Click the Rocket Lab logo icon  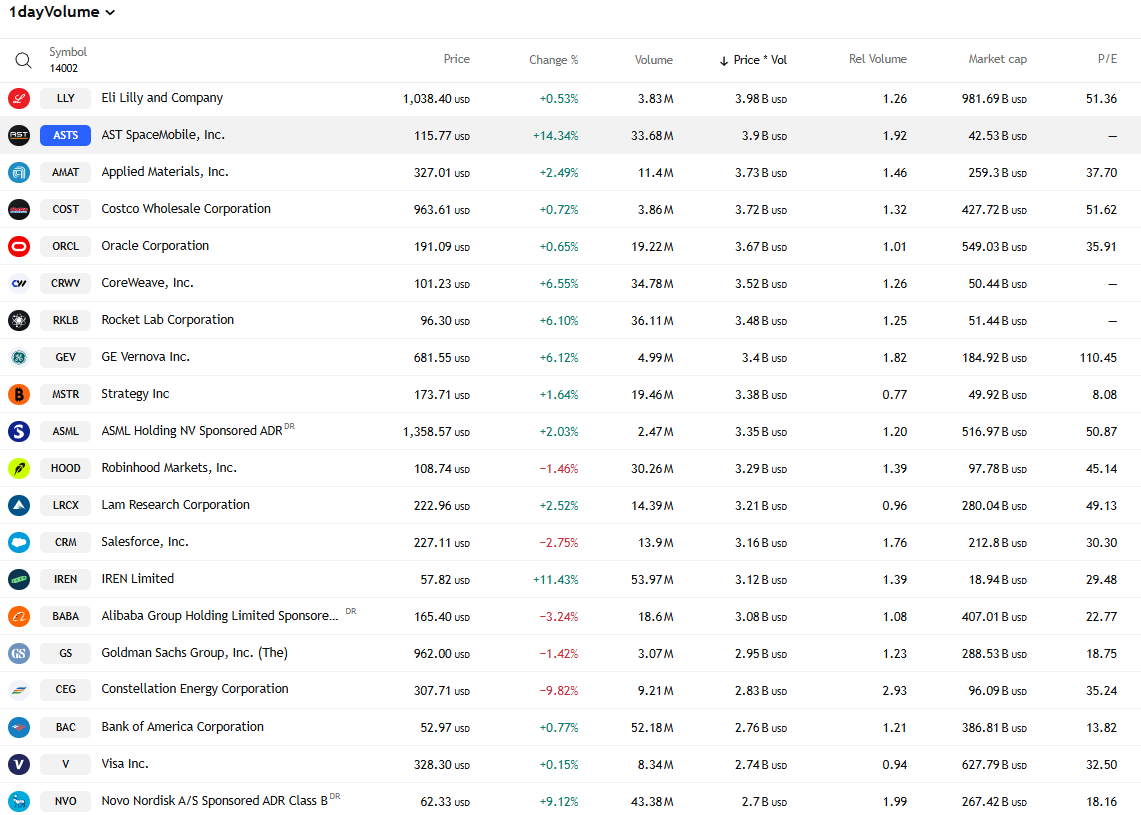click(19, 320)
